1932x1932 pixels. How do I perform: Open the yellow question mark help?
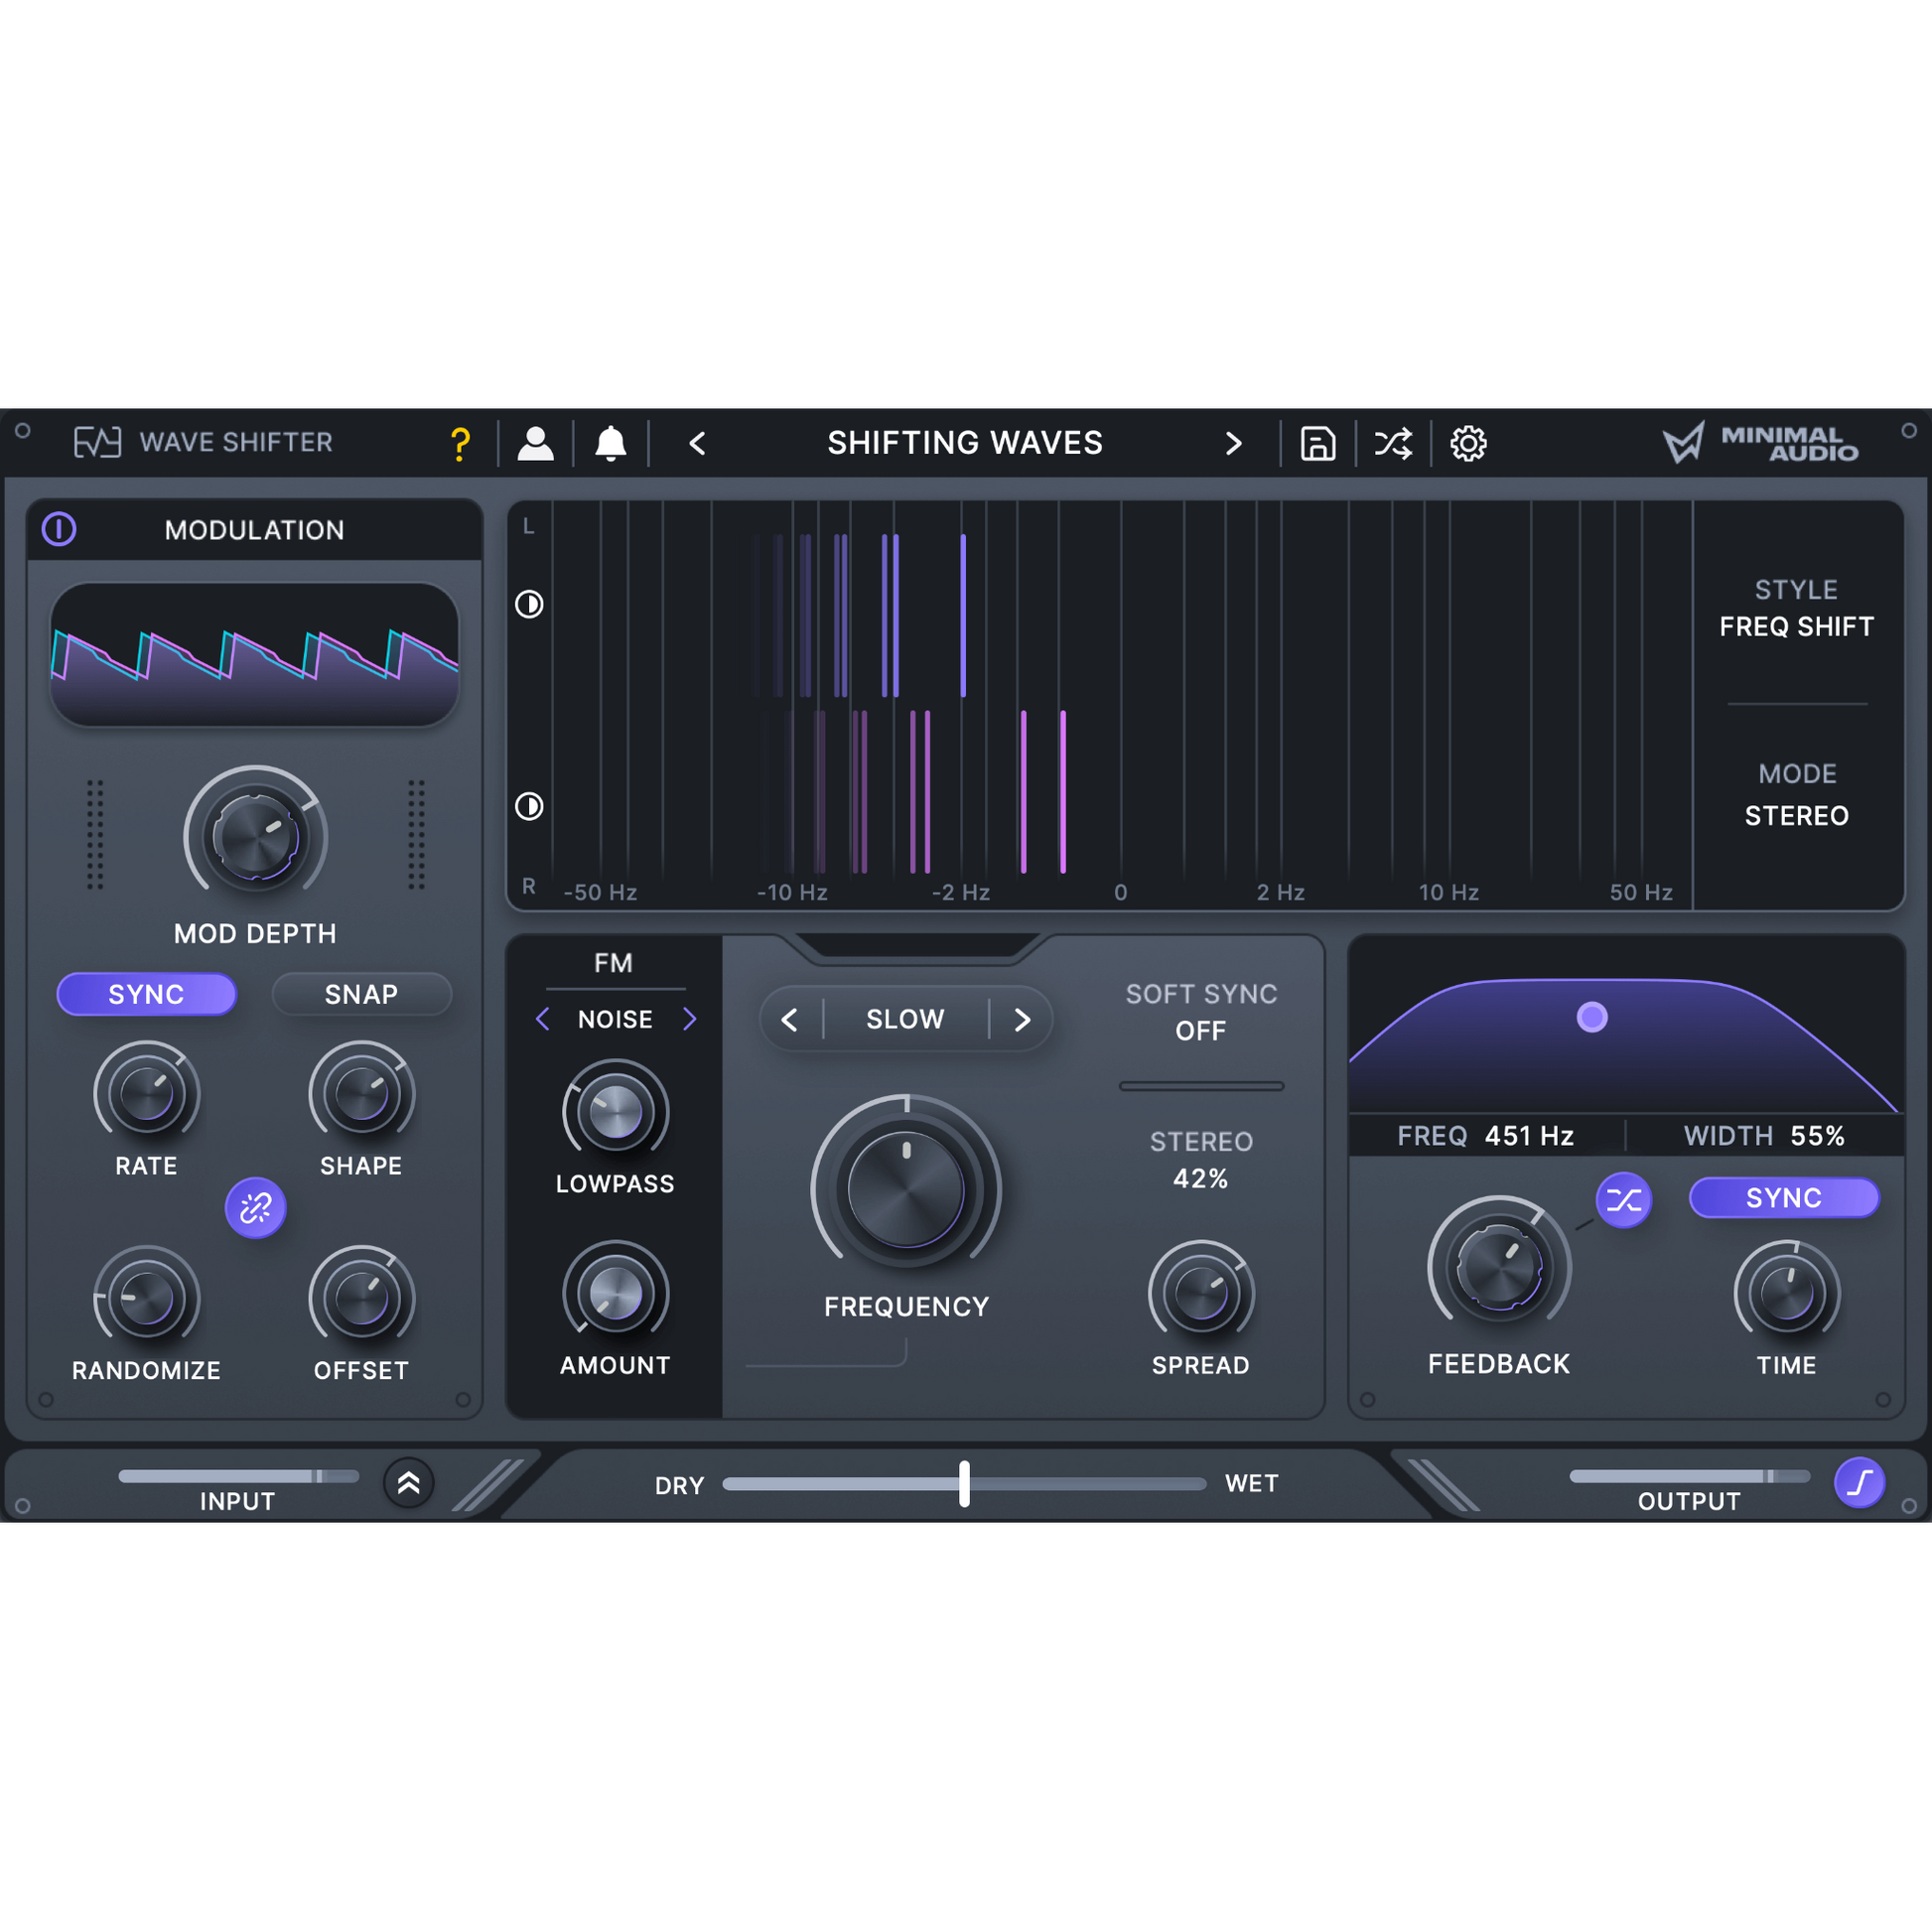[x=460, y=443]
